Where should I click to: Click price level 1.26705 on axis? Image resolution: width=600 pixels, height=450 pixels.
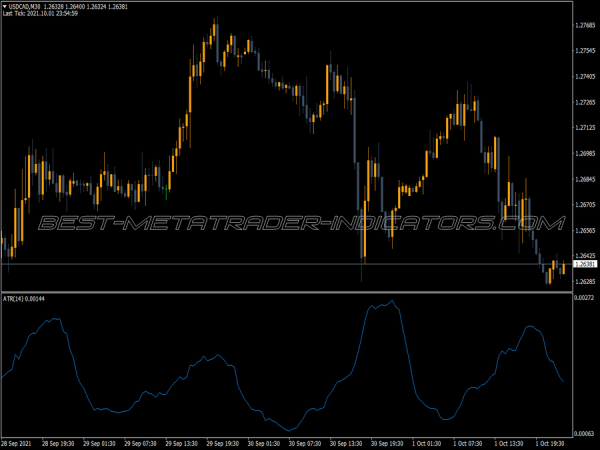click(x=585, y=205)
